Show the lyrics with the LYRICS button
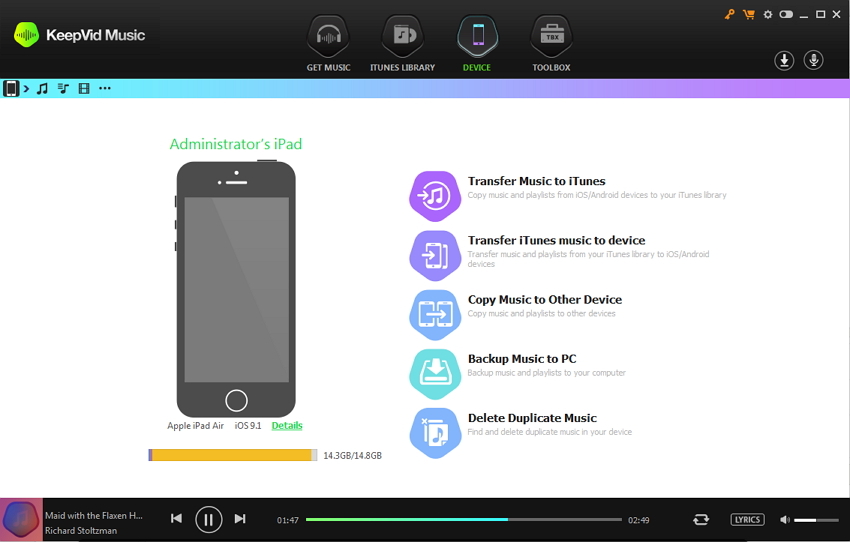The width and height of the screenshot is (850, 542). pyautogui.click(x=748, y=520)
